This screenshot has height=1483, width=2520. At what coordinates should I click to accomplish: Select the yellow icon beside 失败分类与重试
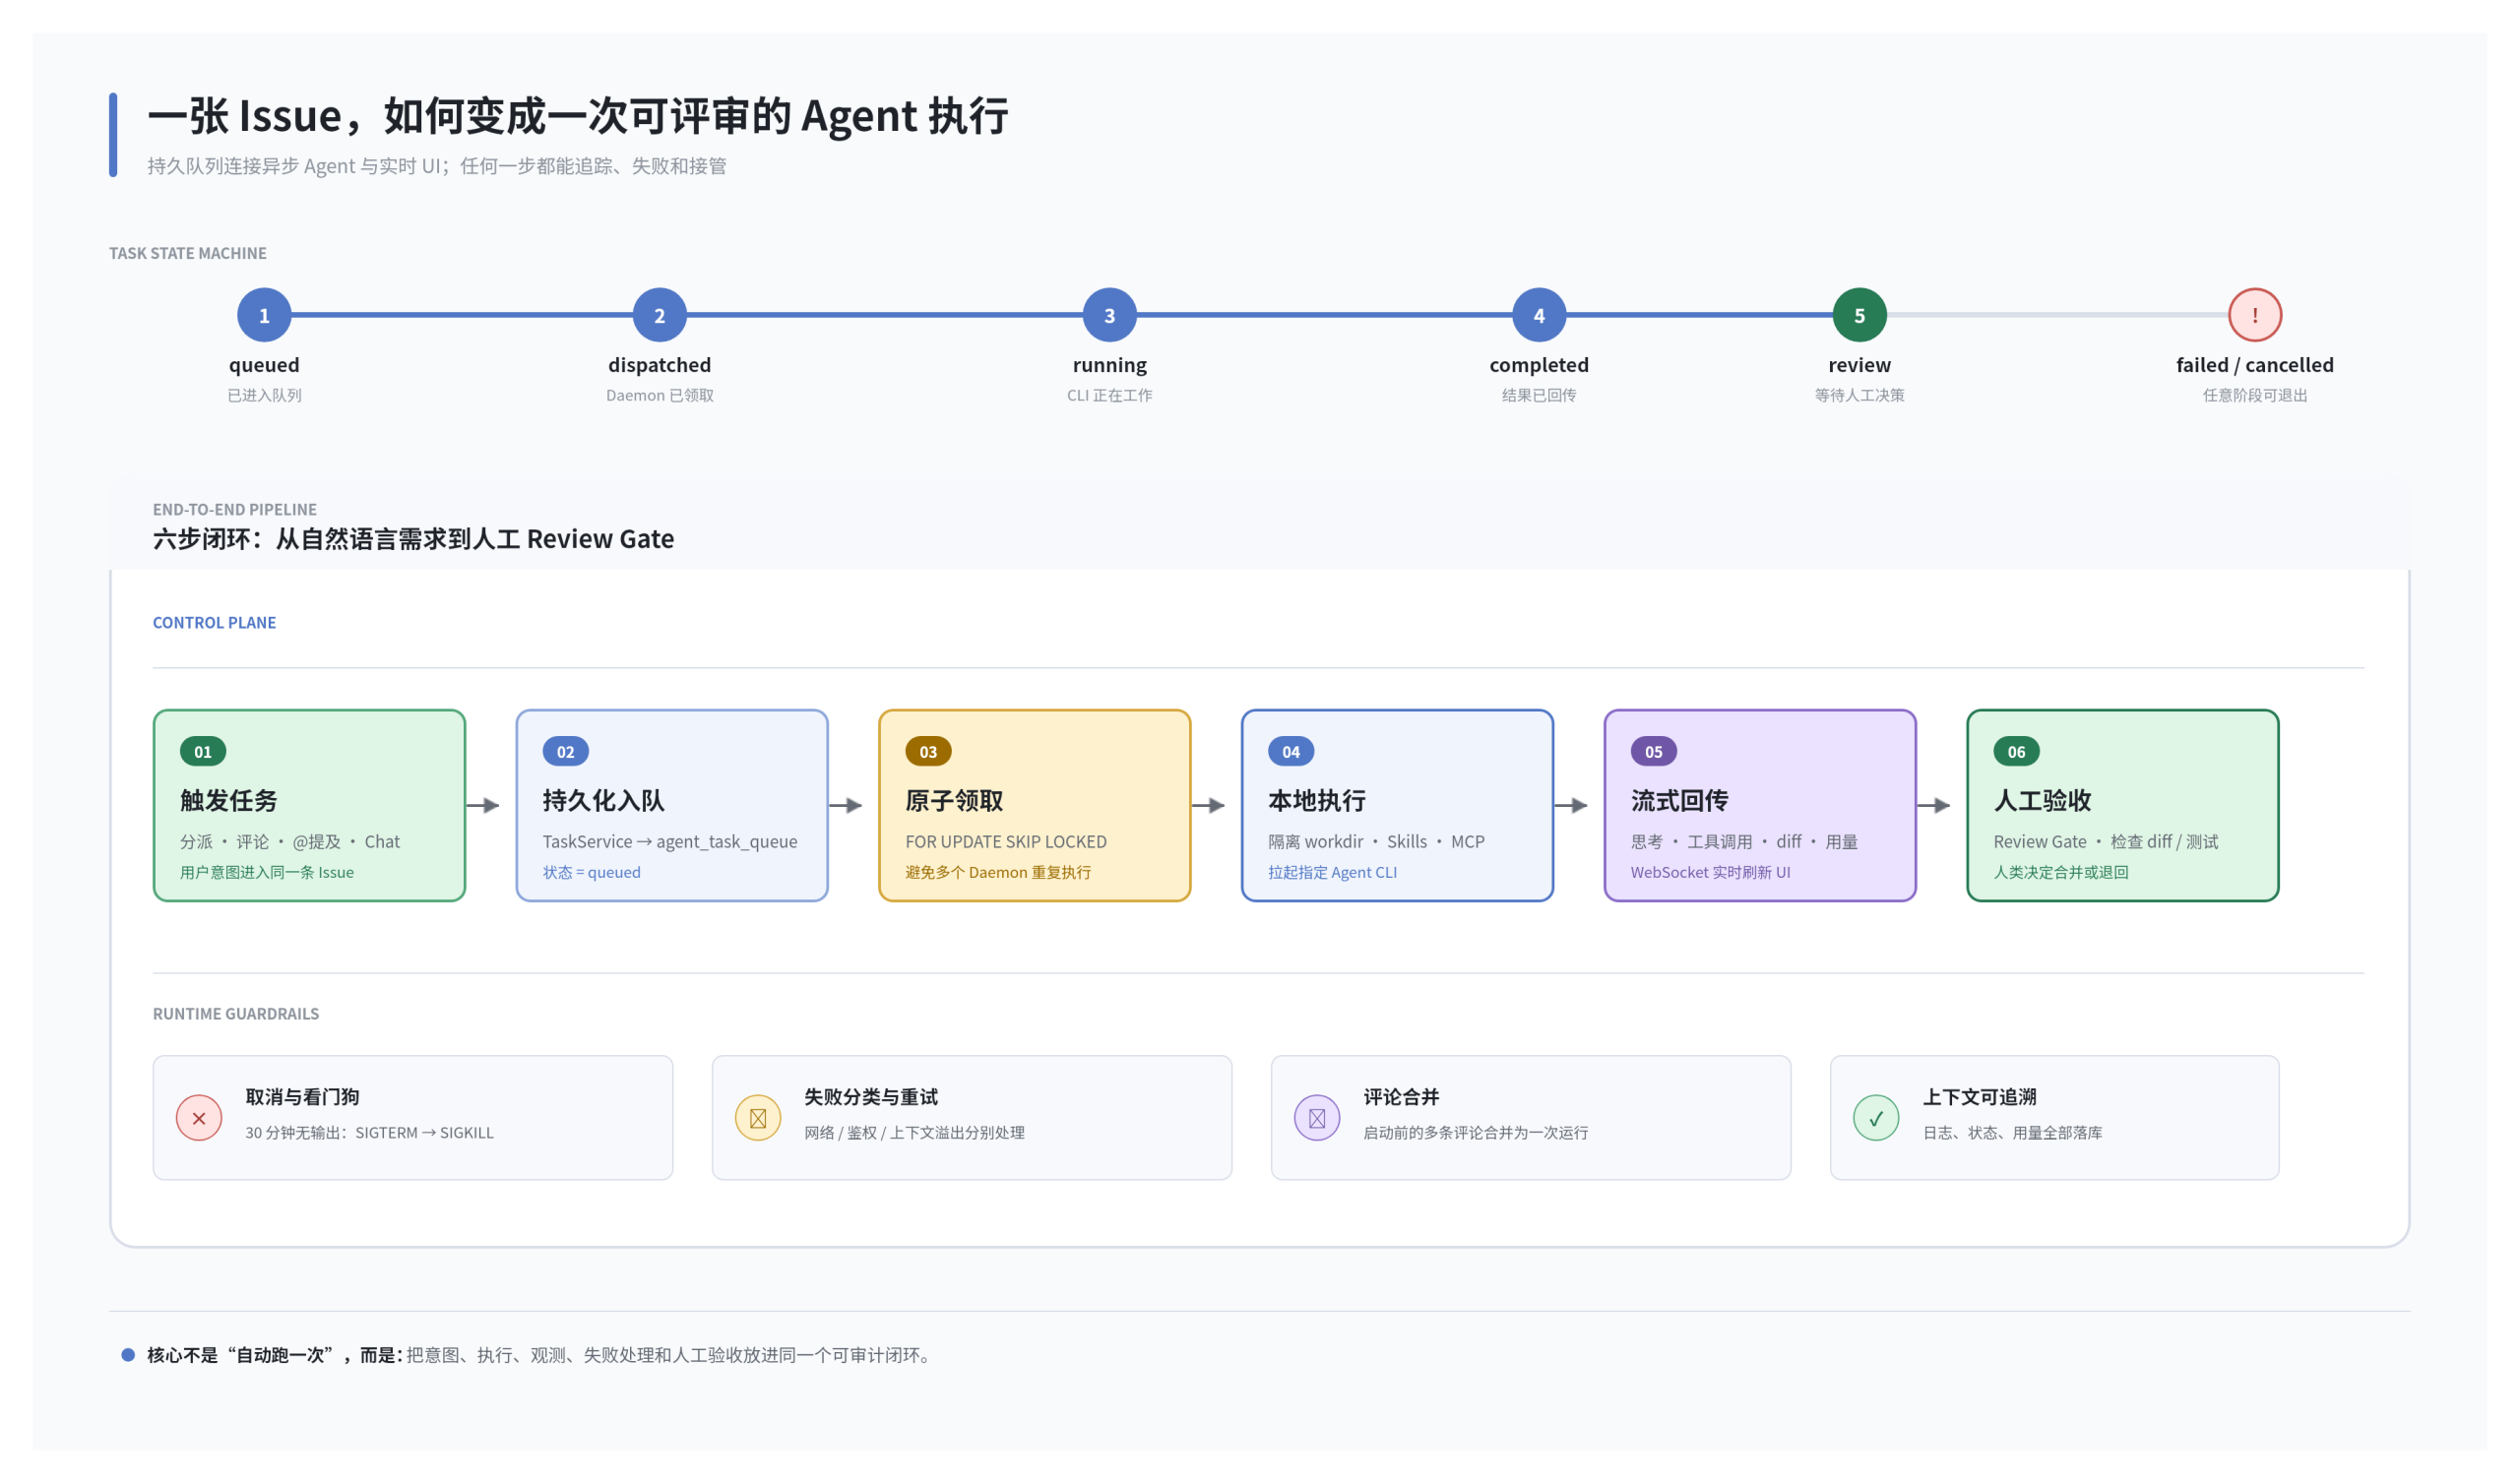coord(758,1118)
